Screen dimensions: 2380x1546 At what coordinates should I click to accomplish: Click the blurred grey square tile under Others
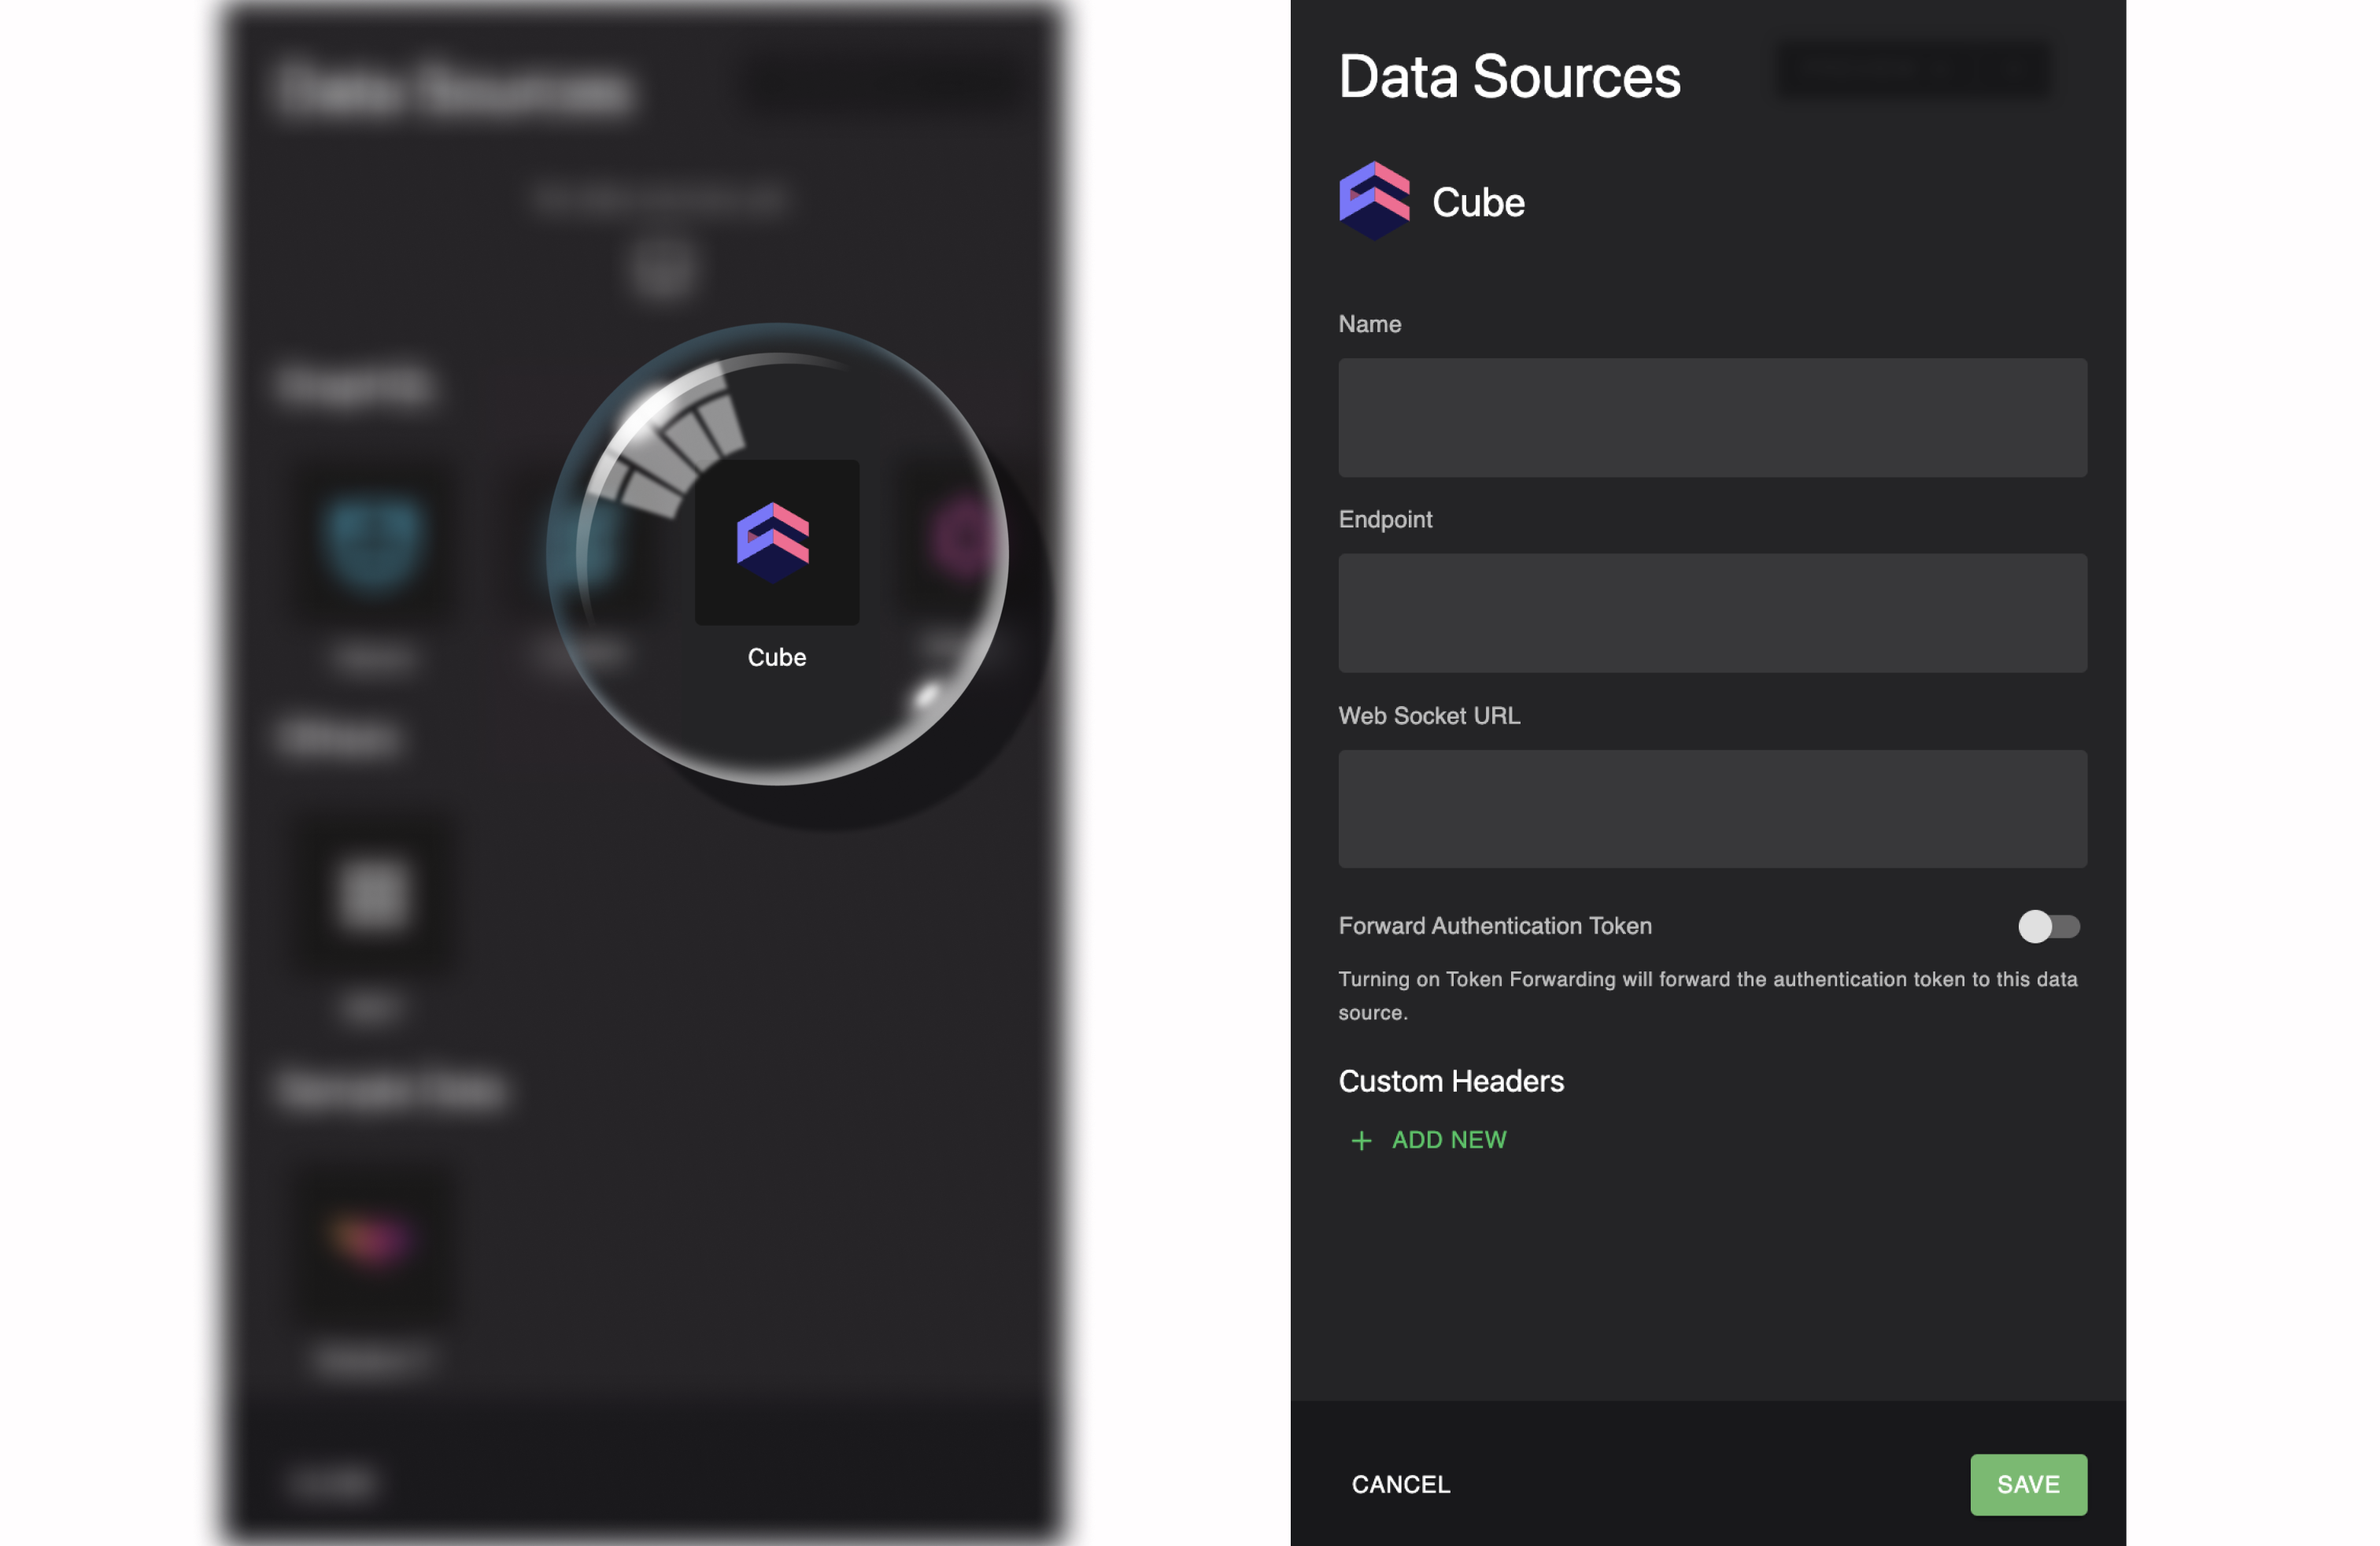[x=373, y=893]
